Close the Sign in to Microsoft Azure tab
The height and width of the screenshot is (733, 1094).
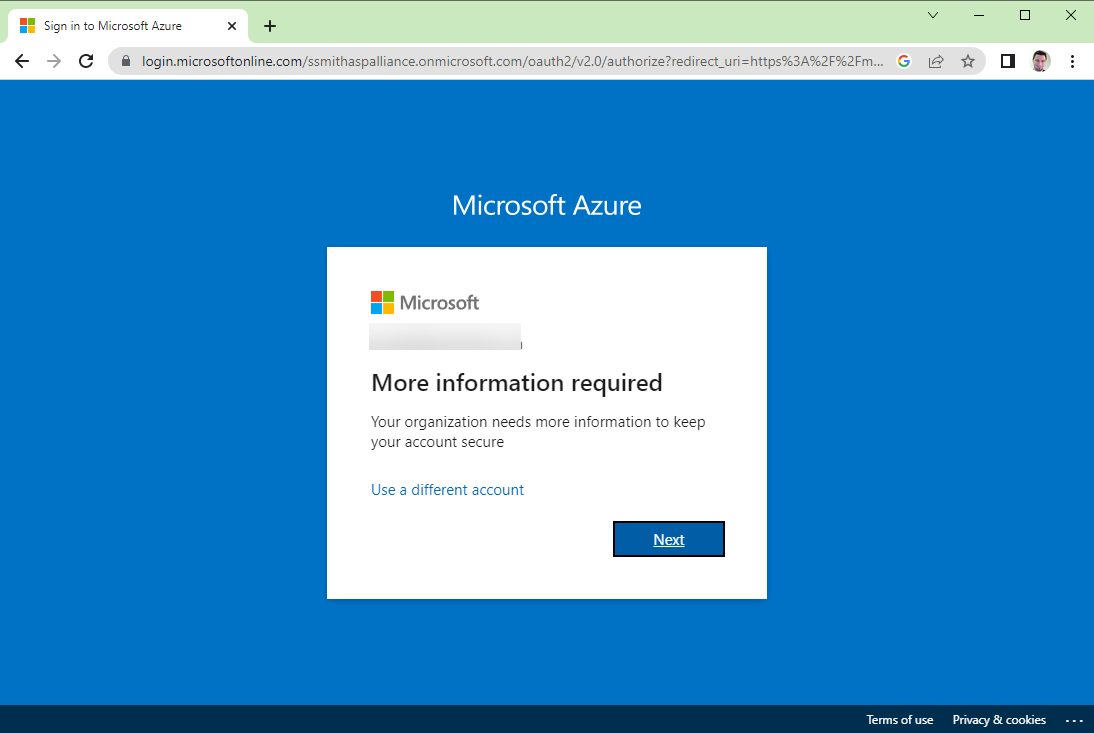(x=232, y=26)
